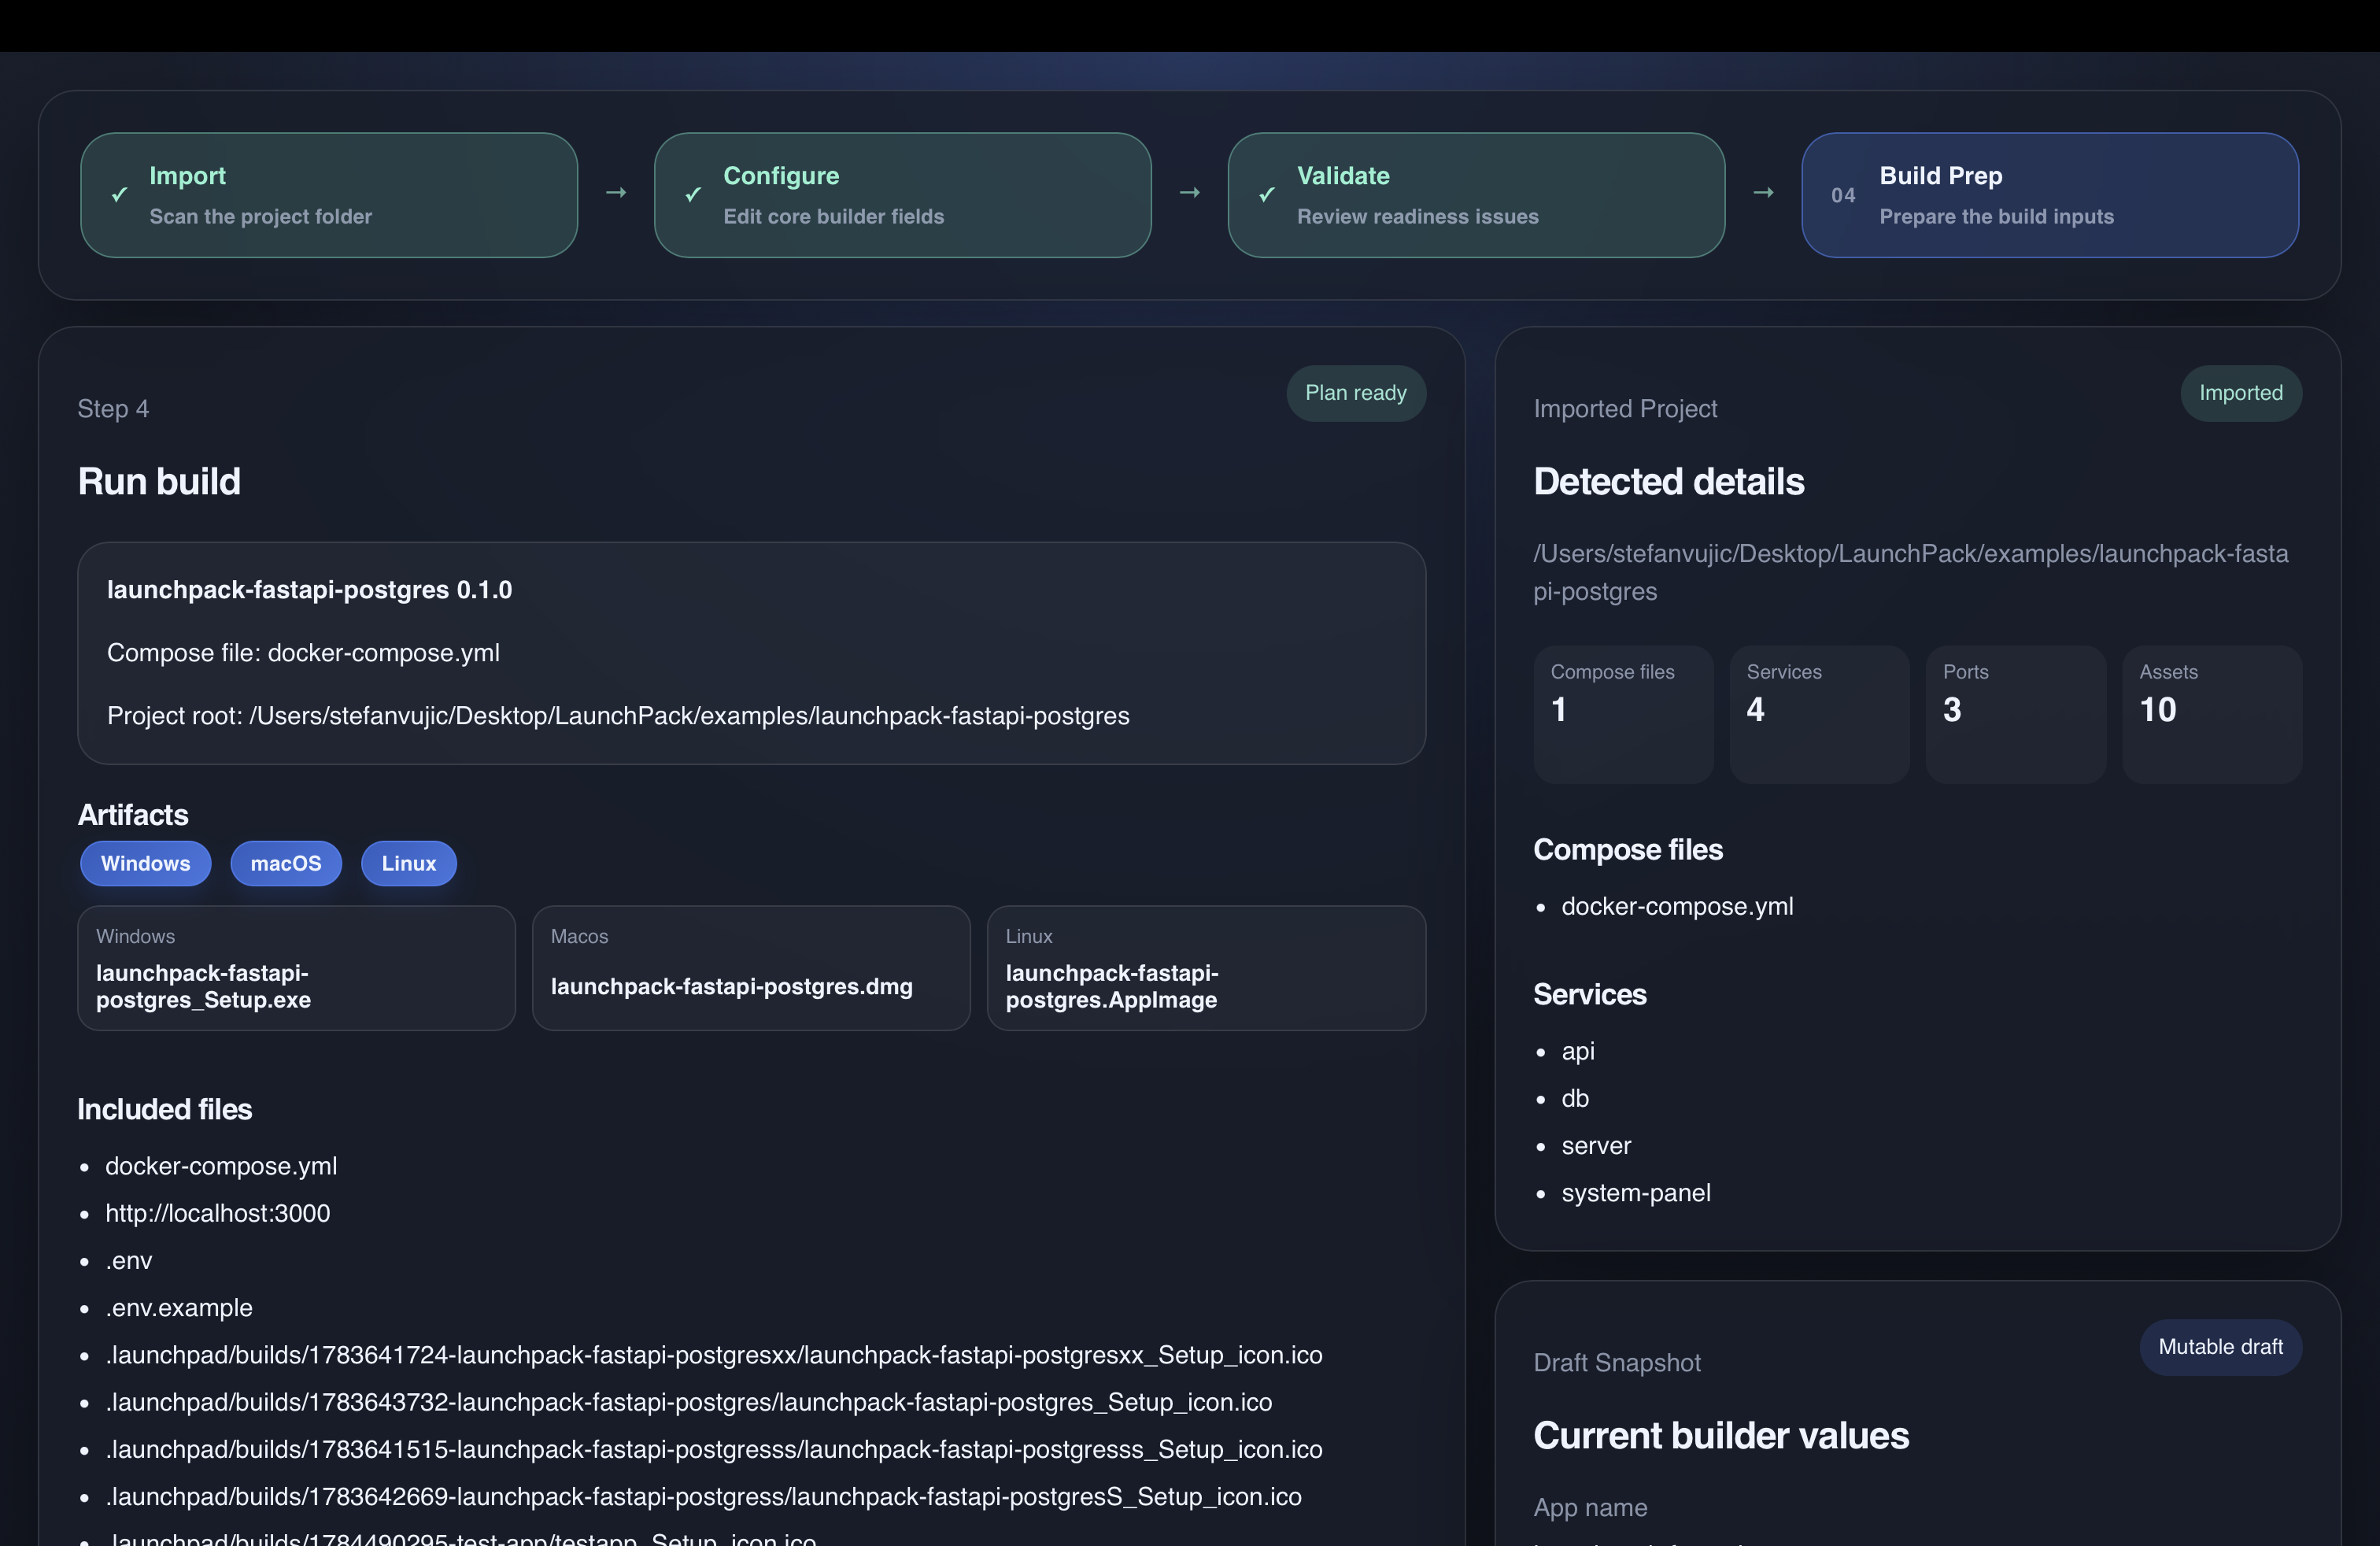Click the launchpack-fastapi-postgres 0.1.0 title
The image size is (2380, 1546).
(309, 590)
